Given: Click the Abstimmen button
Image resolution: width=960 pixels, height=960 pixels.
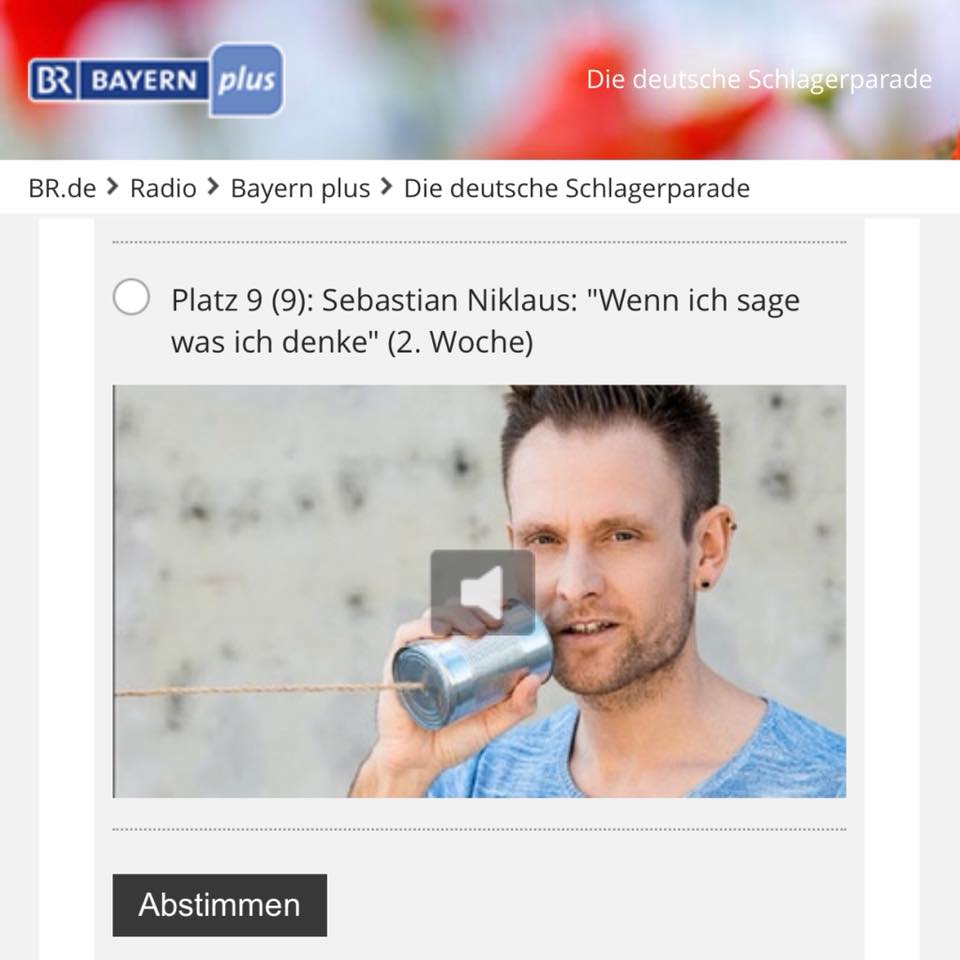Looking at the screenshot, I should point(220,905).
